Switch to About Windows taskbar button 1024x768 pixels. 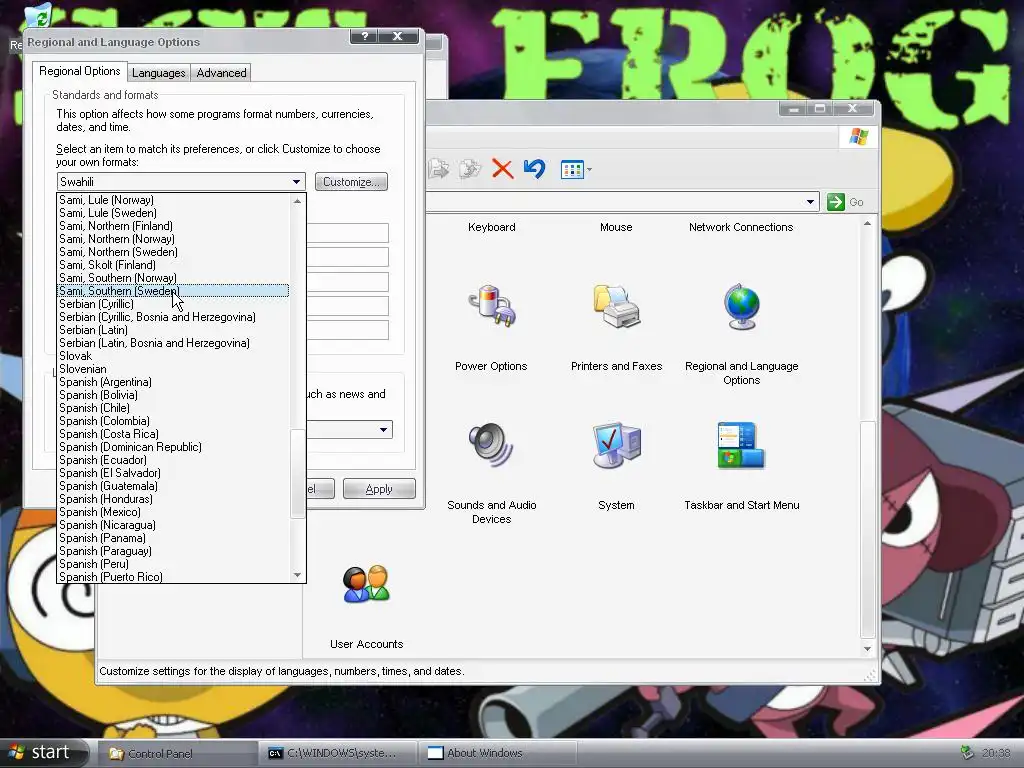[x=497, y=753]
